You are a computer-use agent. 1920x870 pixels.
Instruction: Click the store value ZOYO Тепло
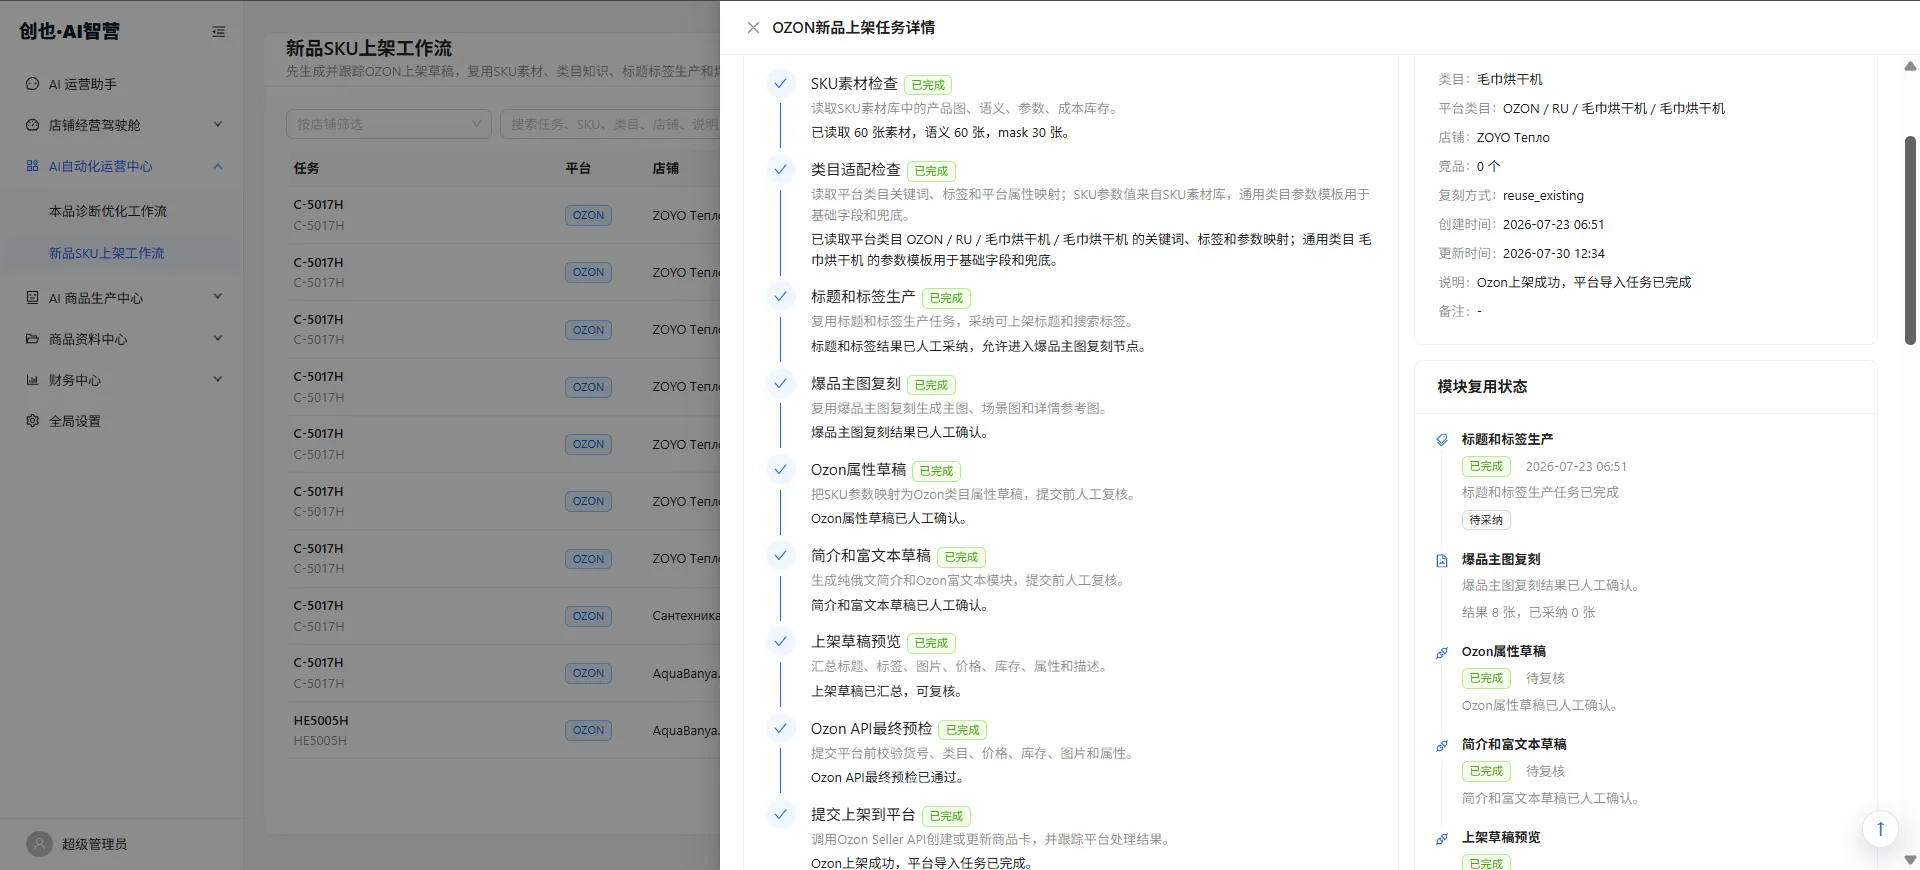1513,138
